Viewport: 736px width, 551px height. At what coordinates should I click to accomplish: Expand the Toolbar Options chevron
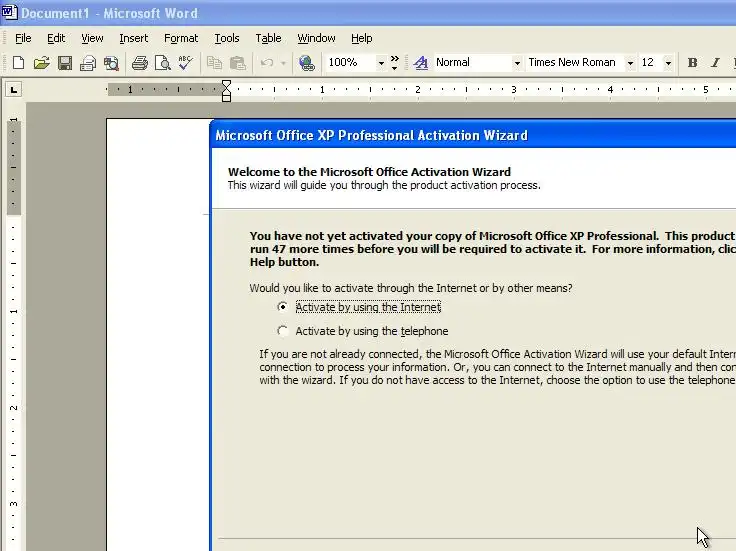[395, 62]
